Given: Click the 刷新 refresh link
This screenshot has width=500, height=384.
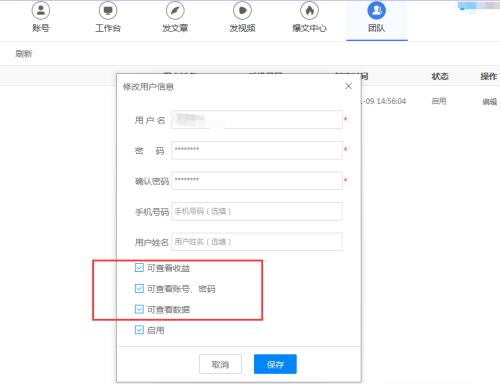Looking at the screenshot, I should click(24, 54).
